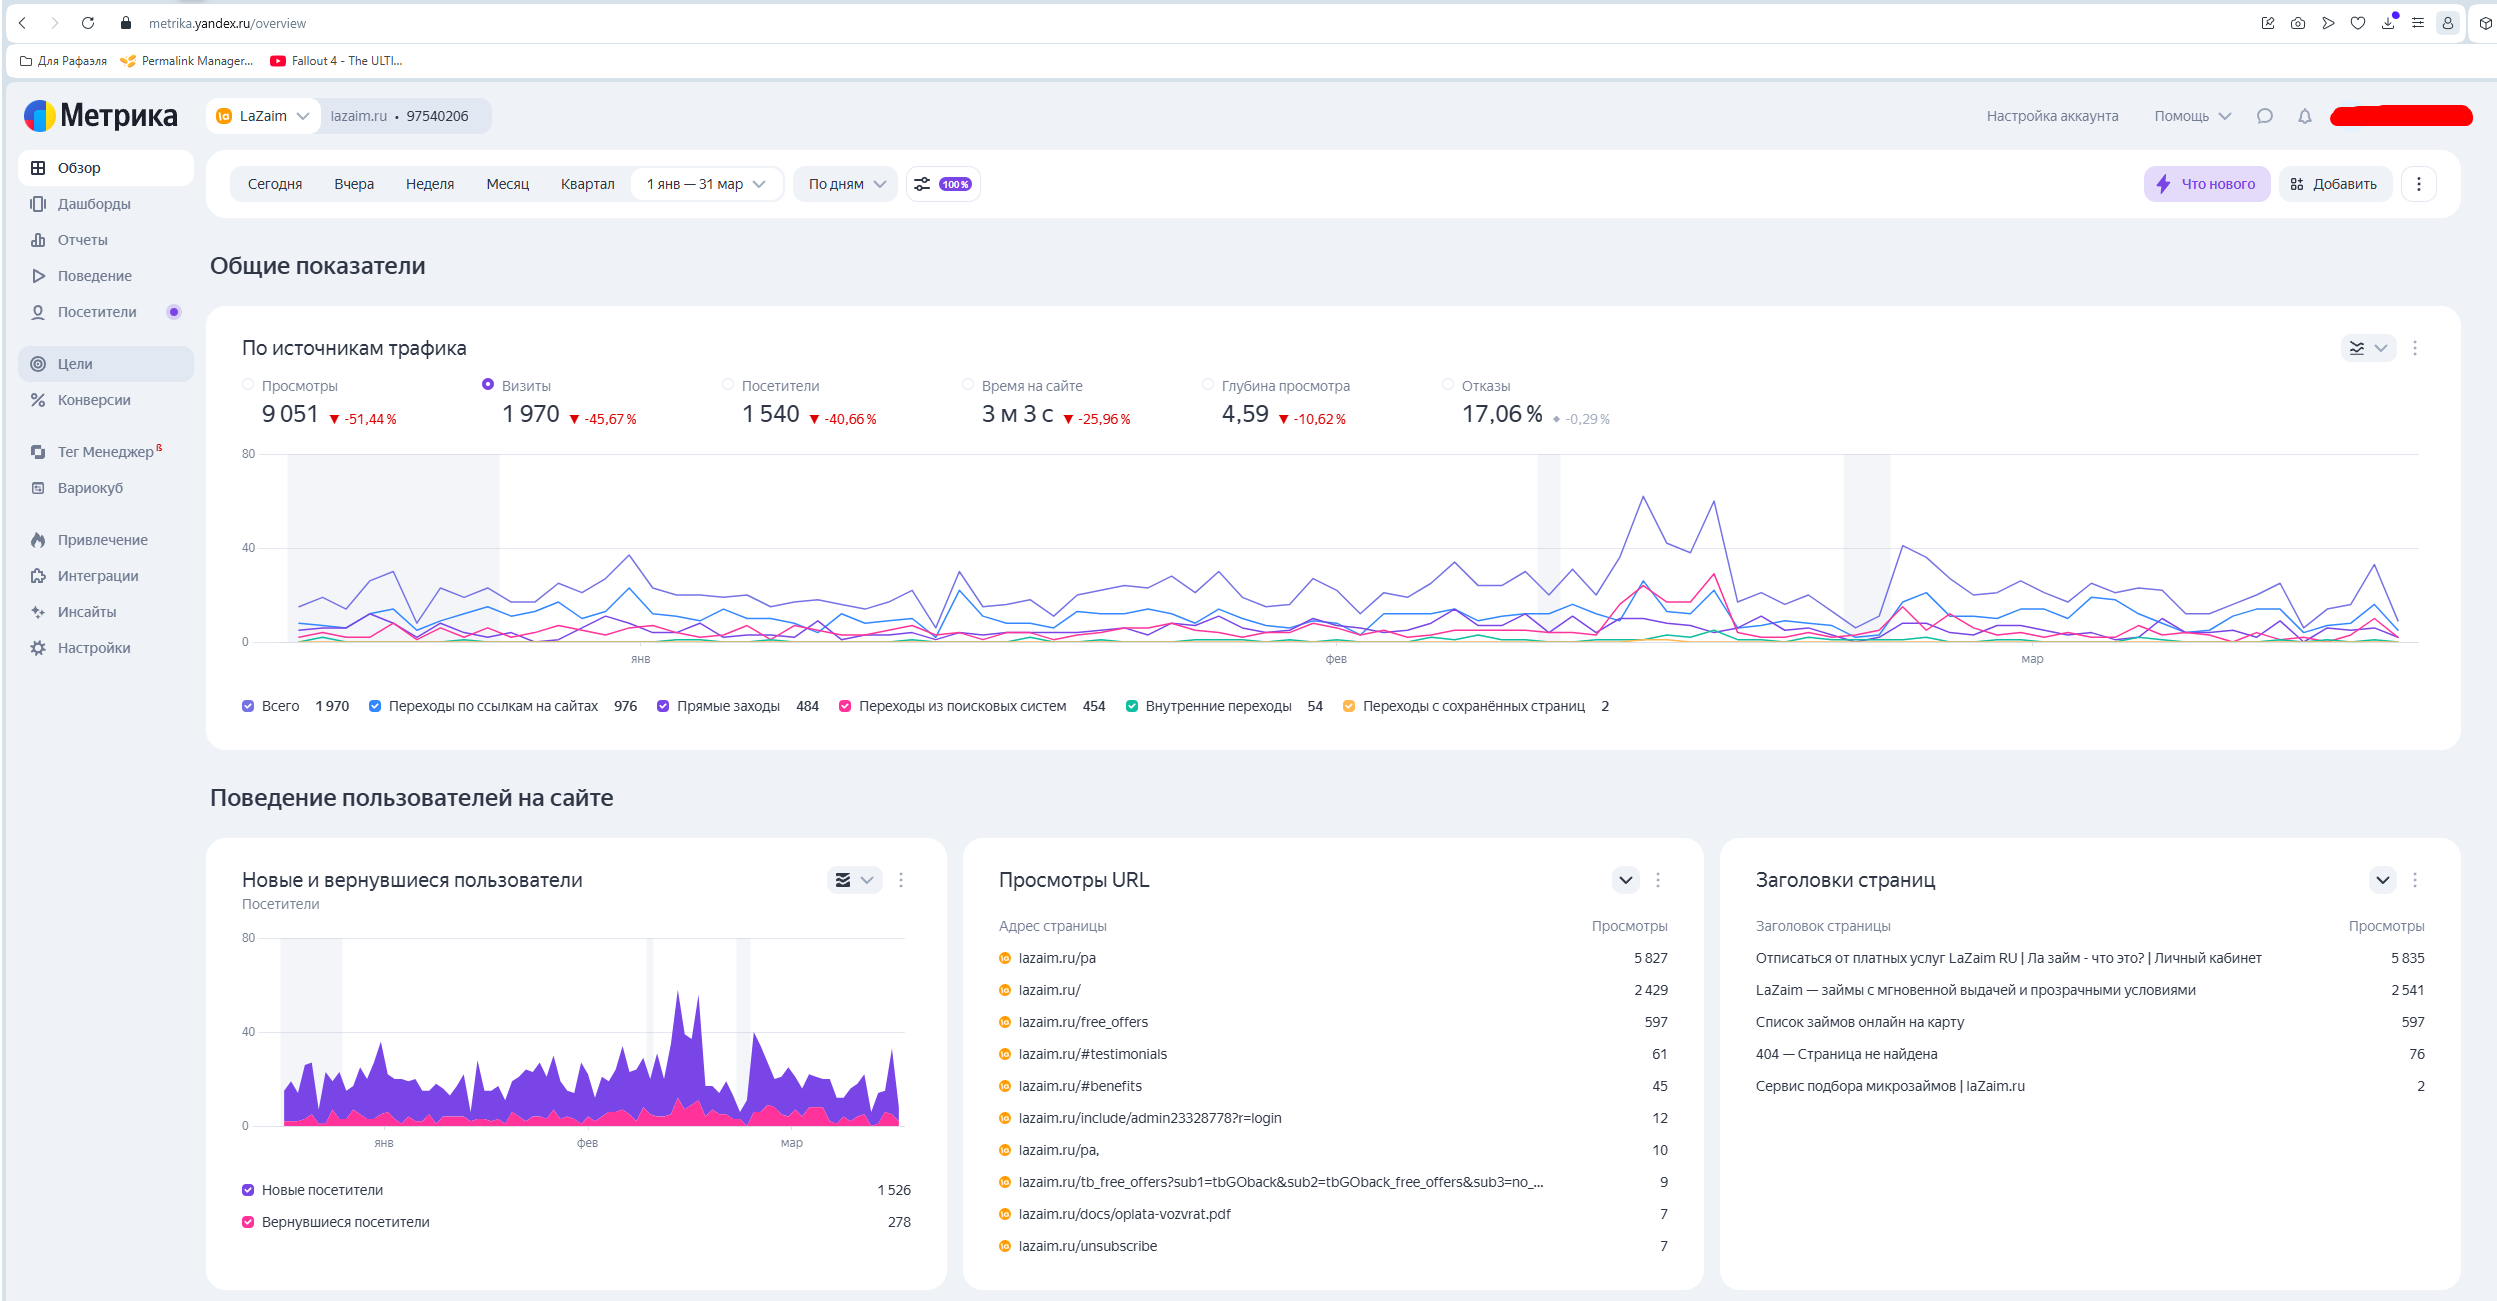Select the Неделя period tab
This screenshot has width=2497, height=1301.
(429, 184)
